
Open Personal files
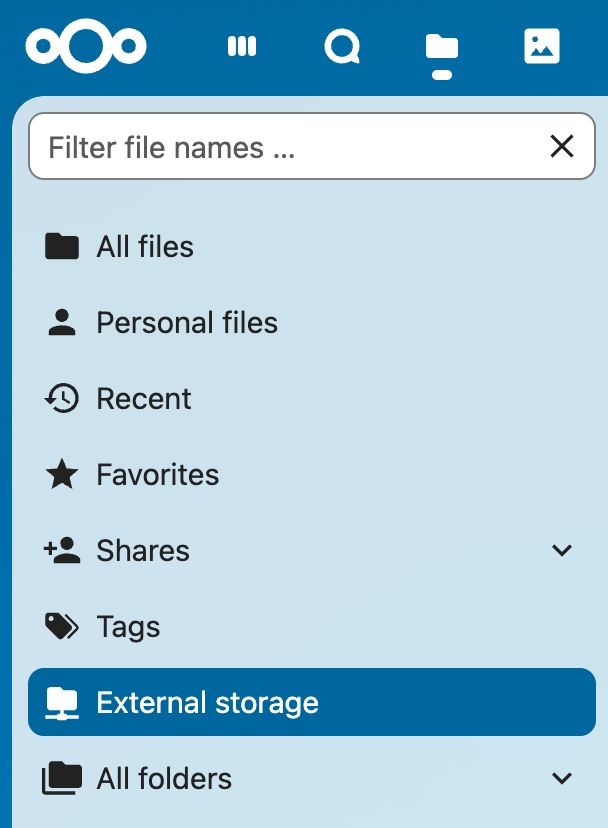[187, 323]
